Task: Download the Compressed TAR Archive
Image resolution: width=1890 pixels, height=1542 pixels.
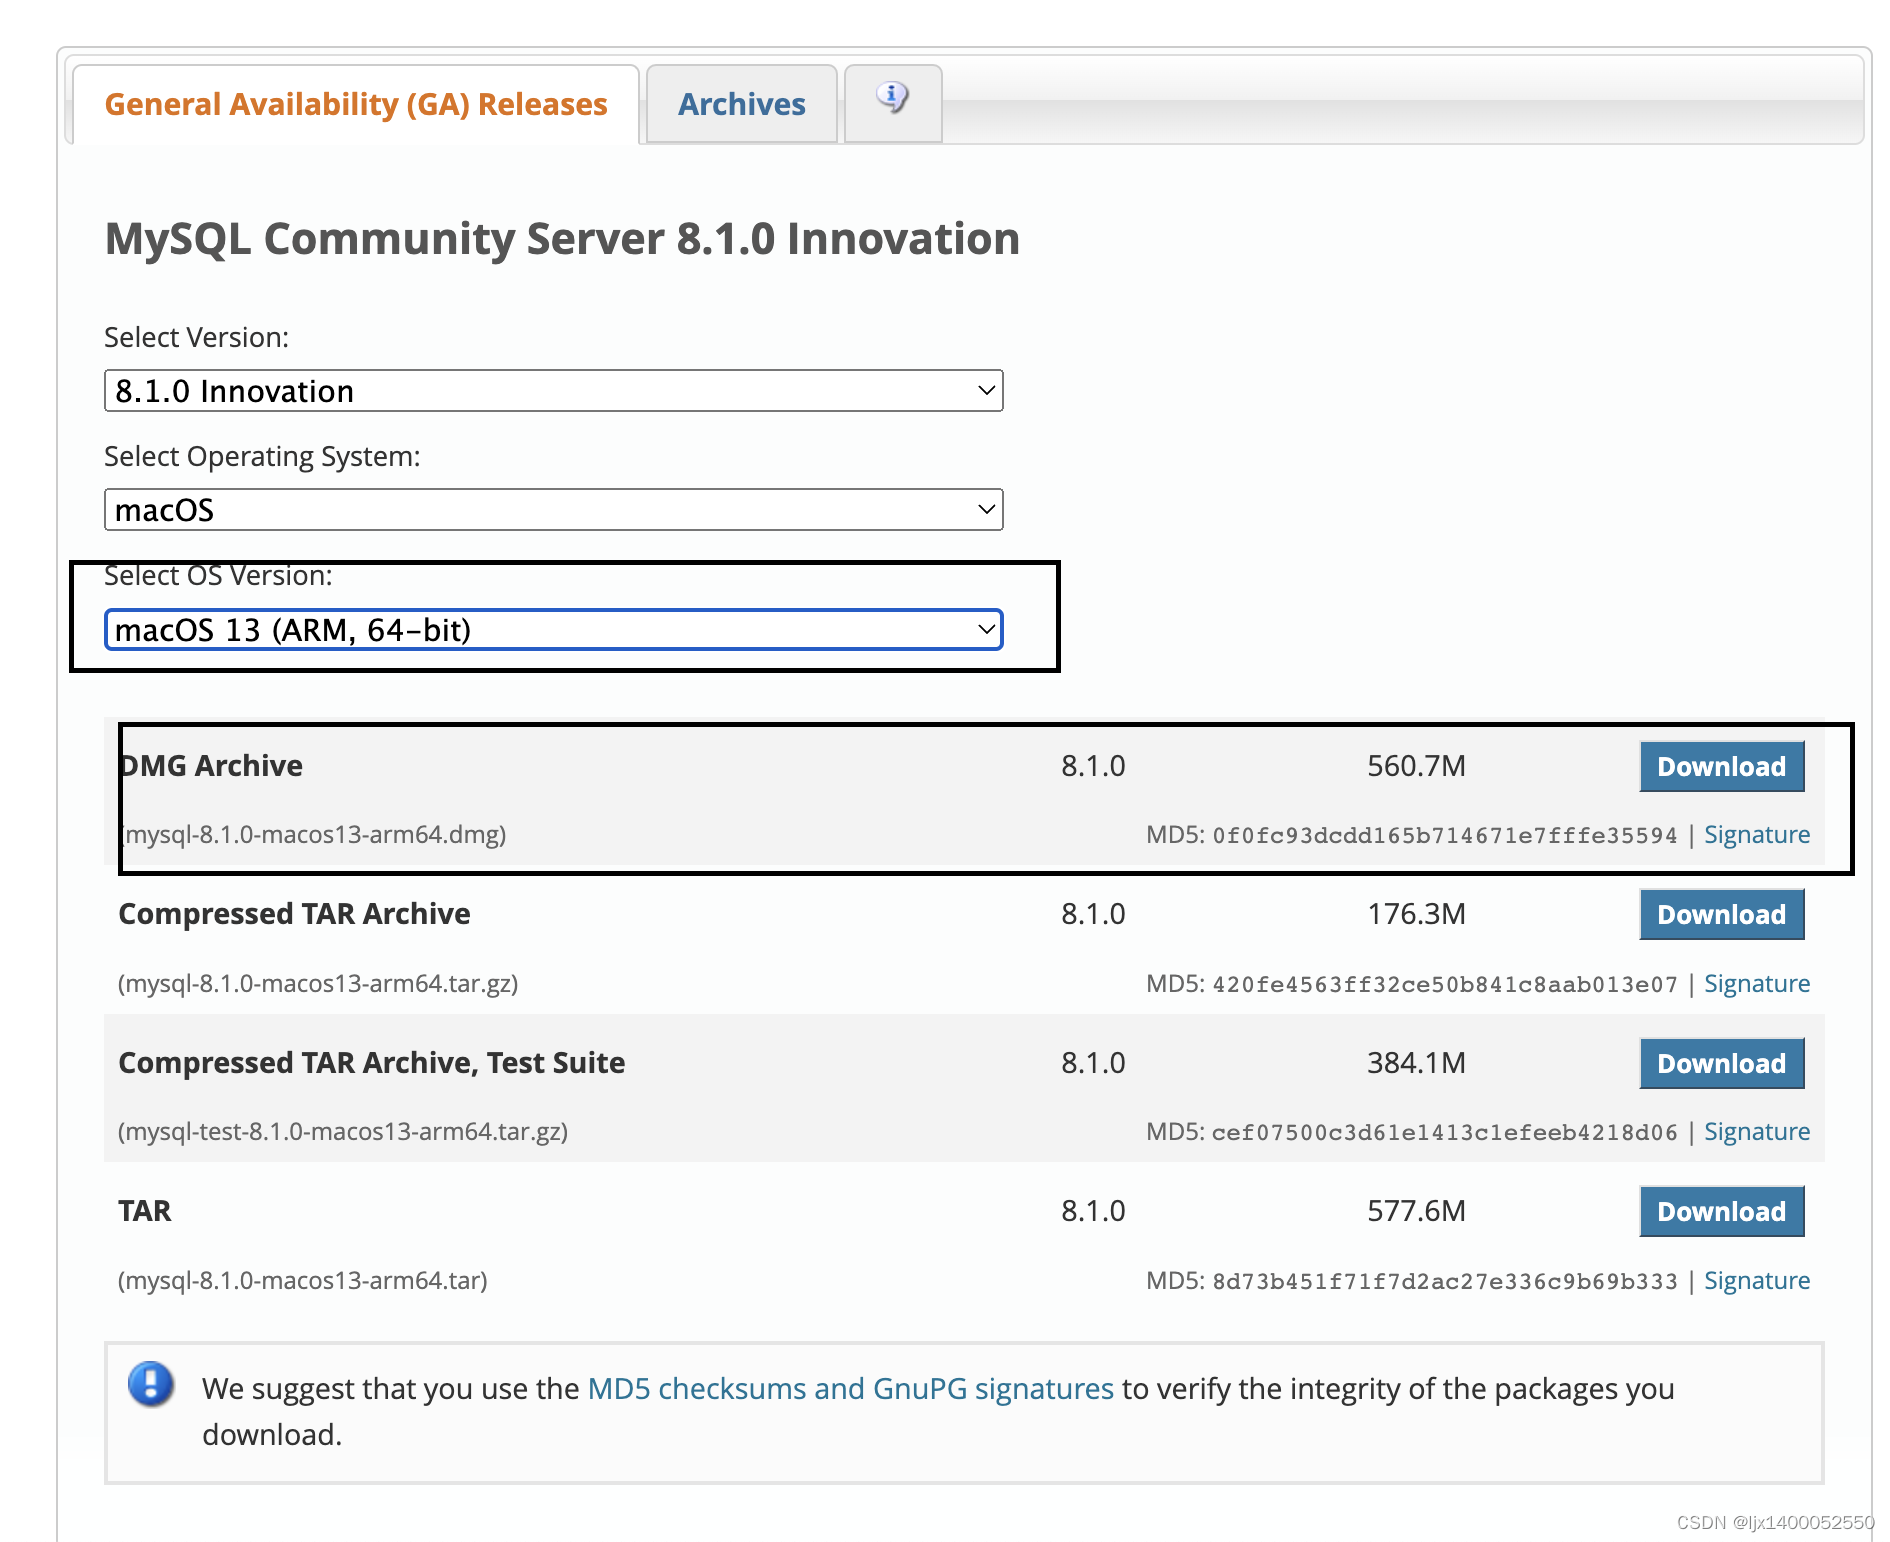Action: (1722, 915)
